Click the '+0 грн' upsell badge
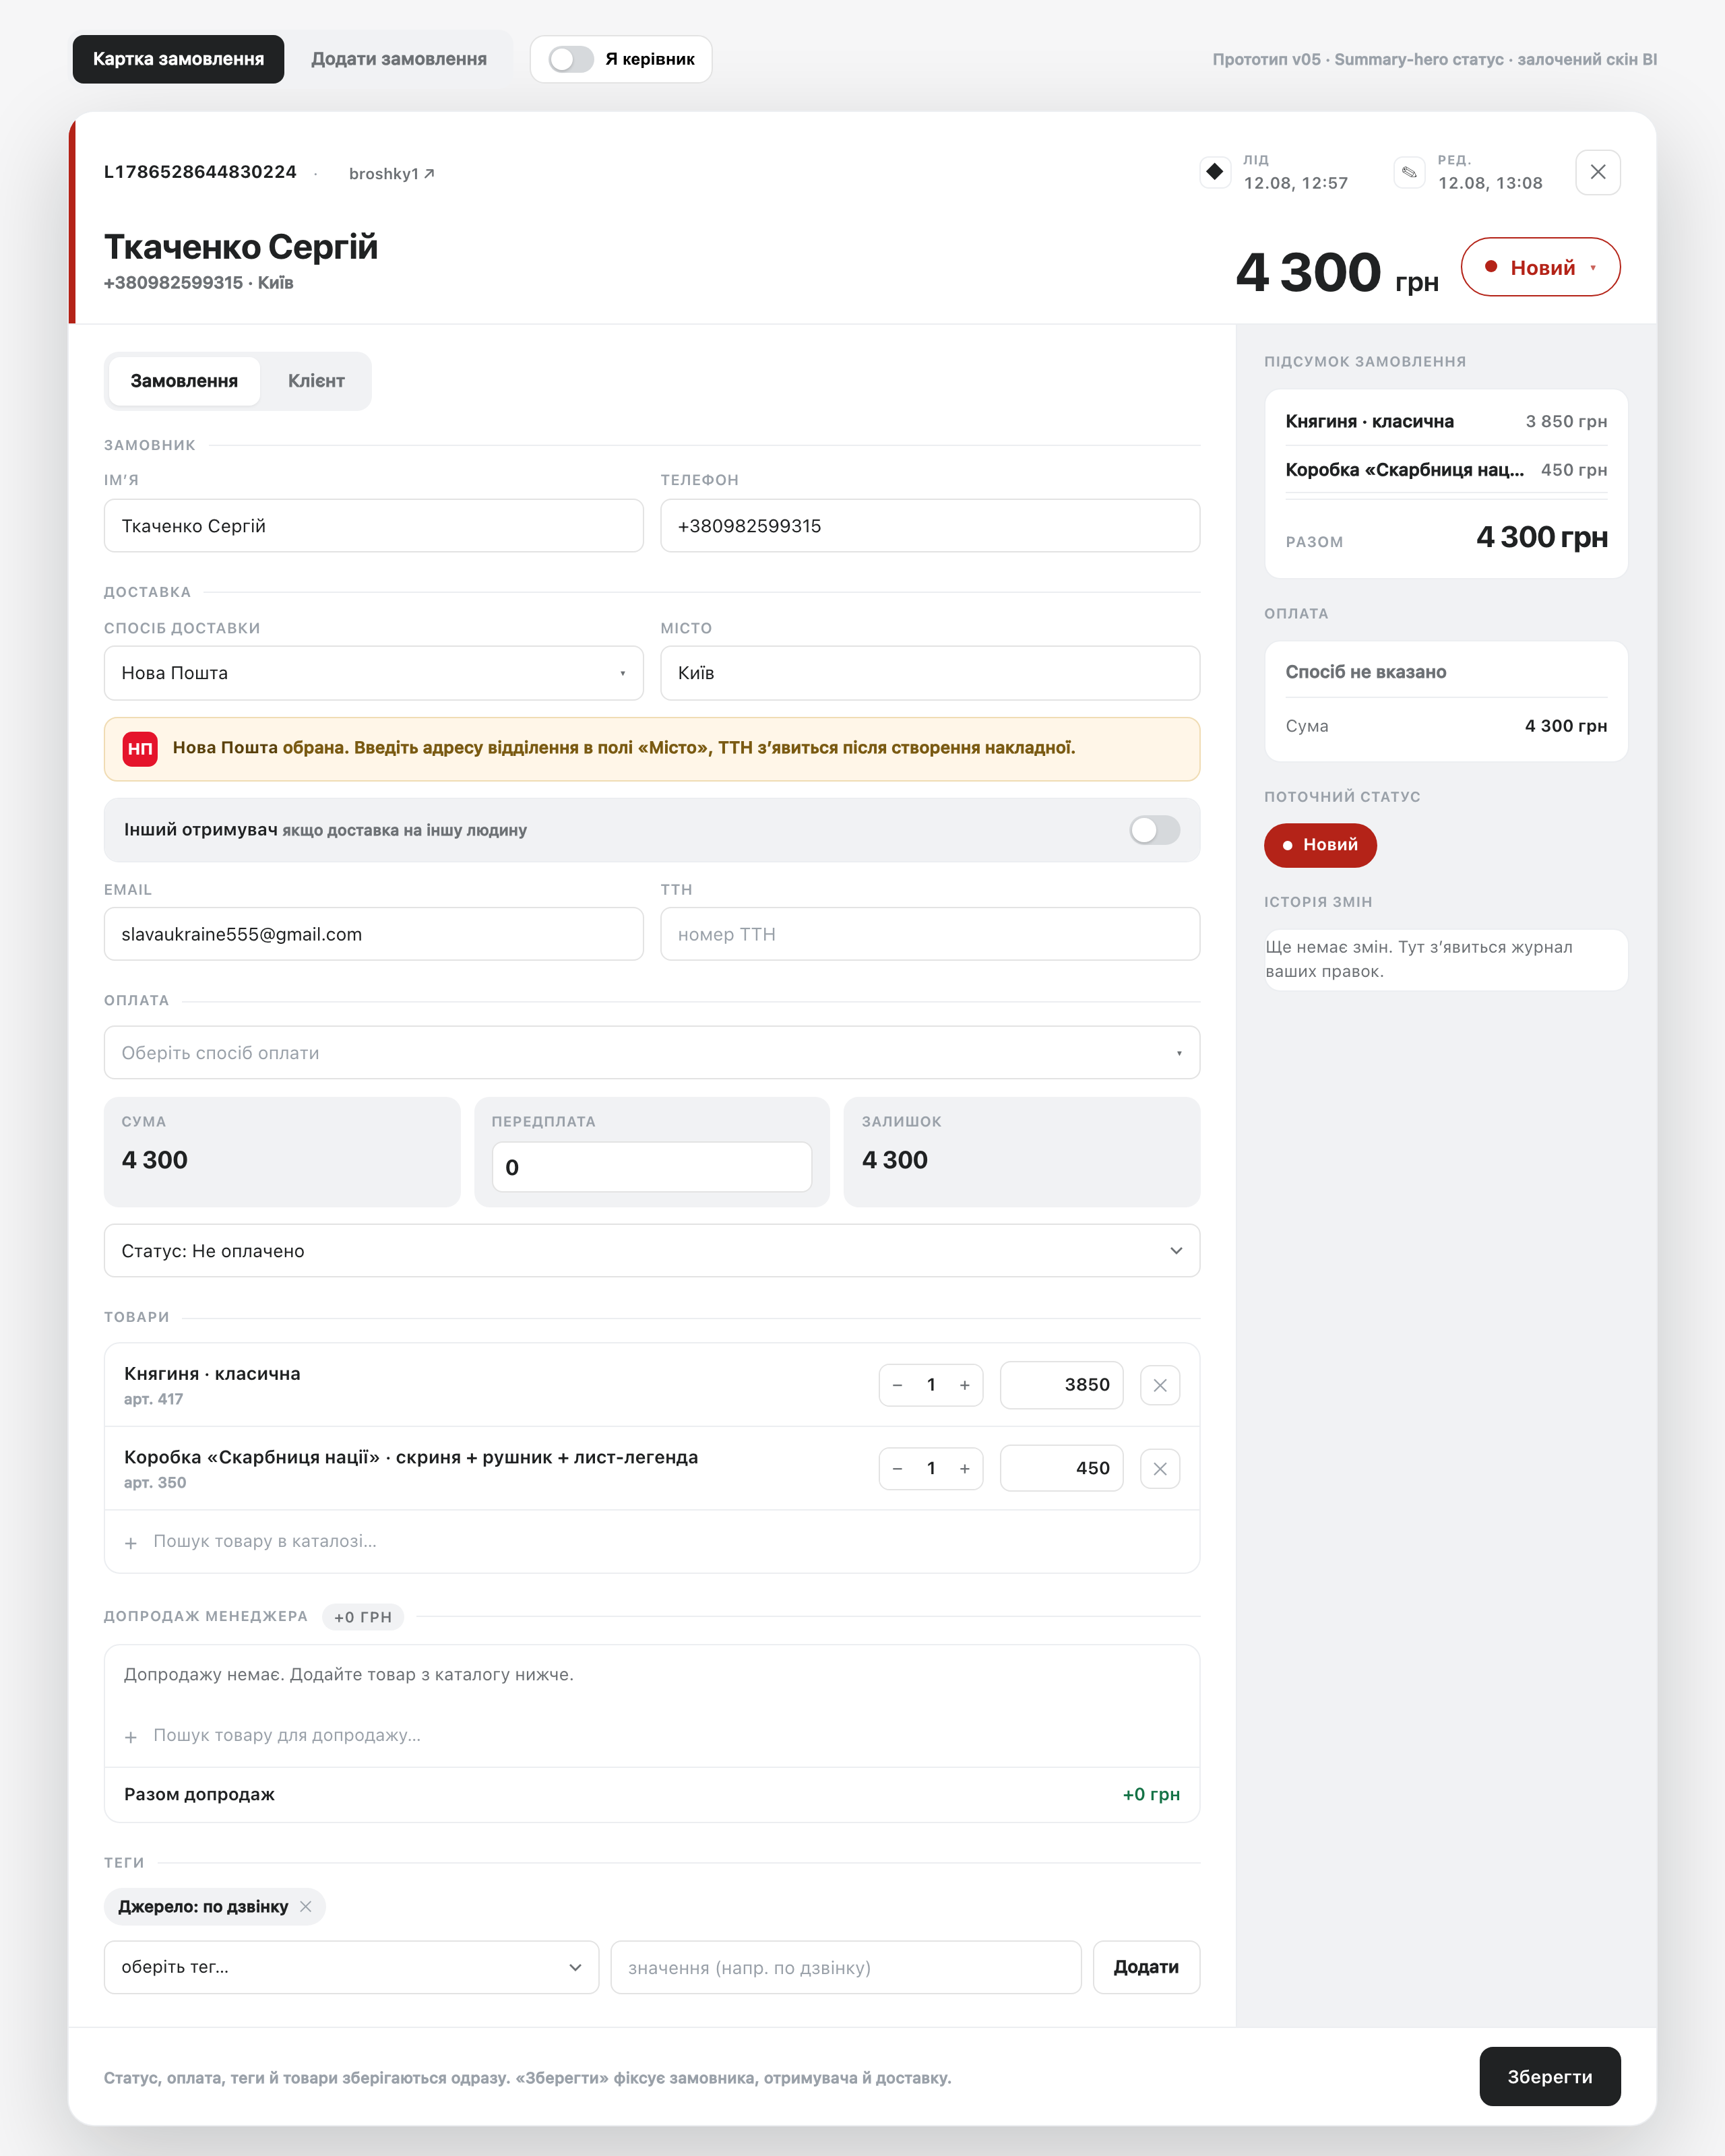 (363, 1617)
